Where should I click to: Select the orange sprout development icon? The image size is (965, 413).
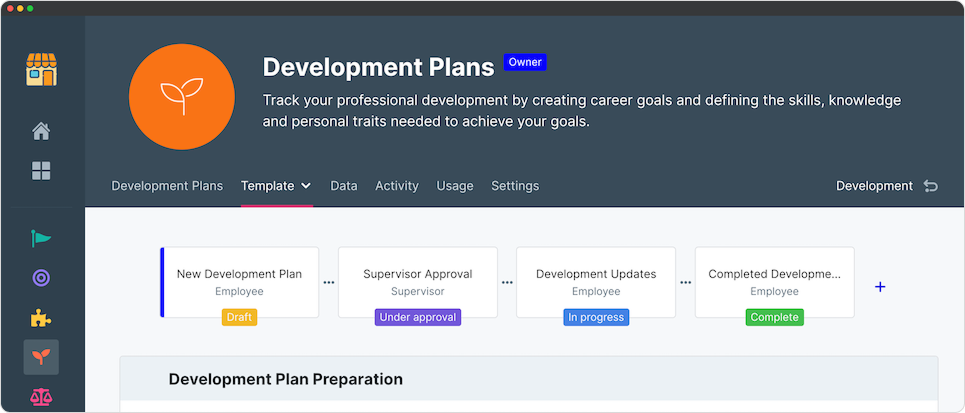(x=41, y=357)
